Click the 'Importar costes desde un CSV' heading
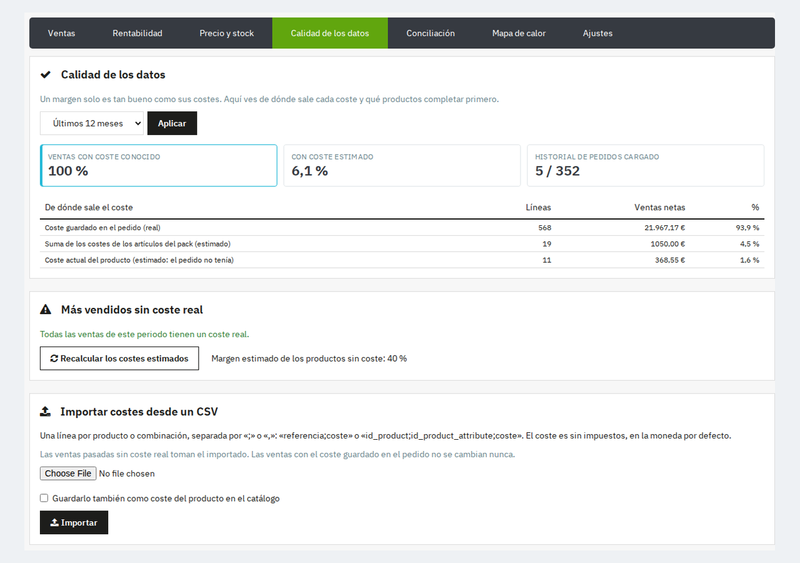800x563 pixels. pos(139,412)
